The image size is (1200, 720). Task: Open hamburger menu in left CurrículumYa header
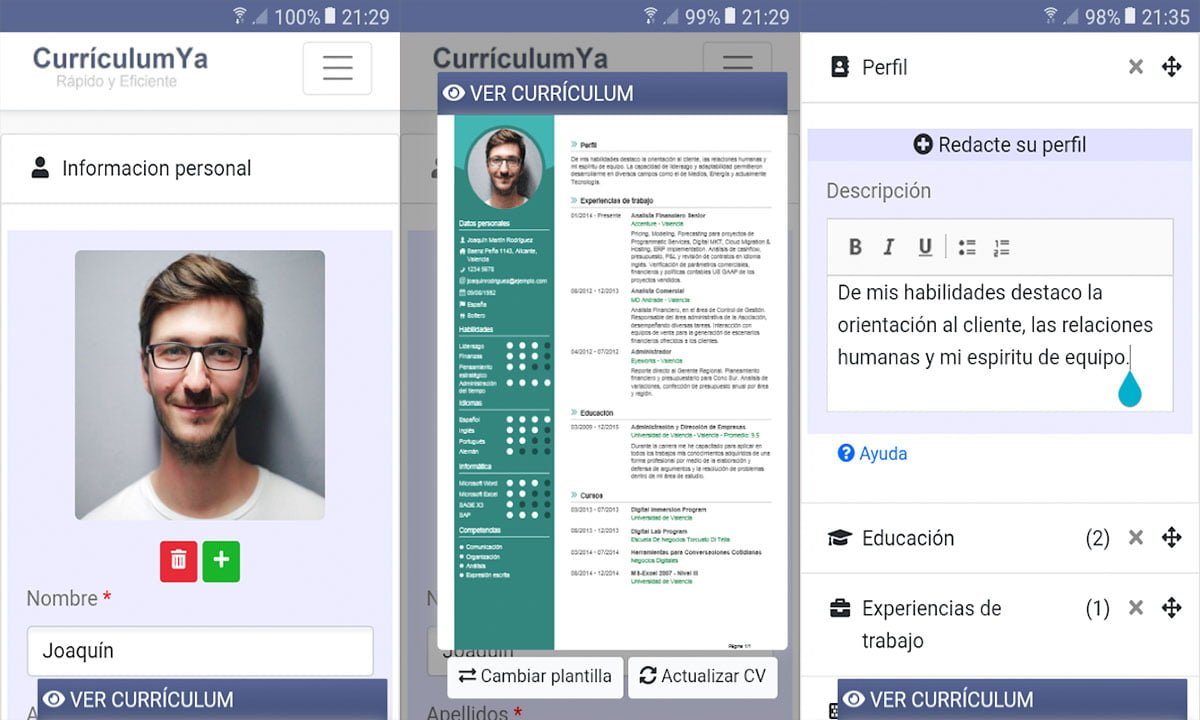337,68
